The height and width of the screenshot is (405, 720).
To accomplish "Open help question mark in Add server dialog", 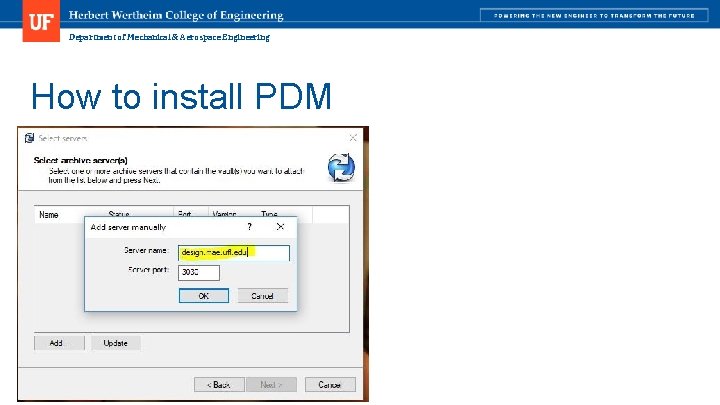I will pyautogui.click(x=249, y=227).
